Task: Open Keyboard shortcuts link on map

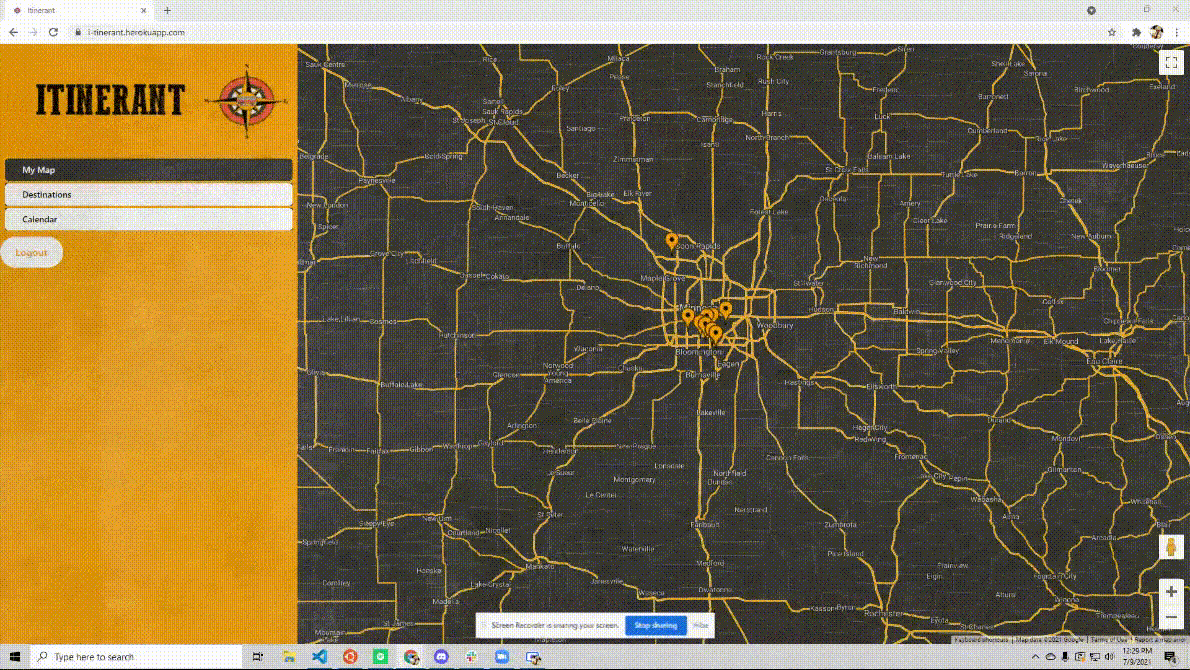Action: [x=981, y=640]
